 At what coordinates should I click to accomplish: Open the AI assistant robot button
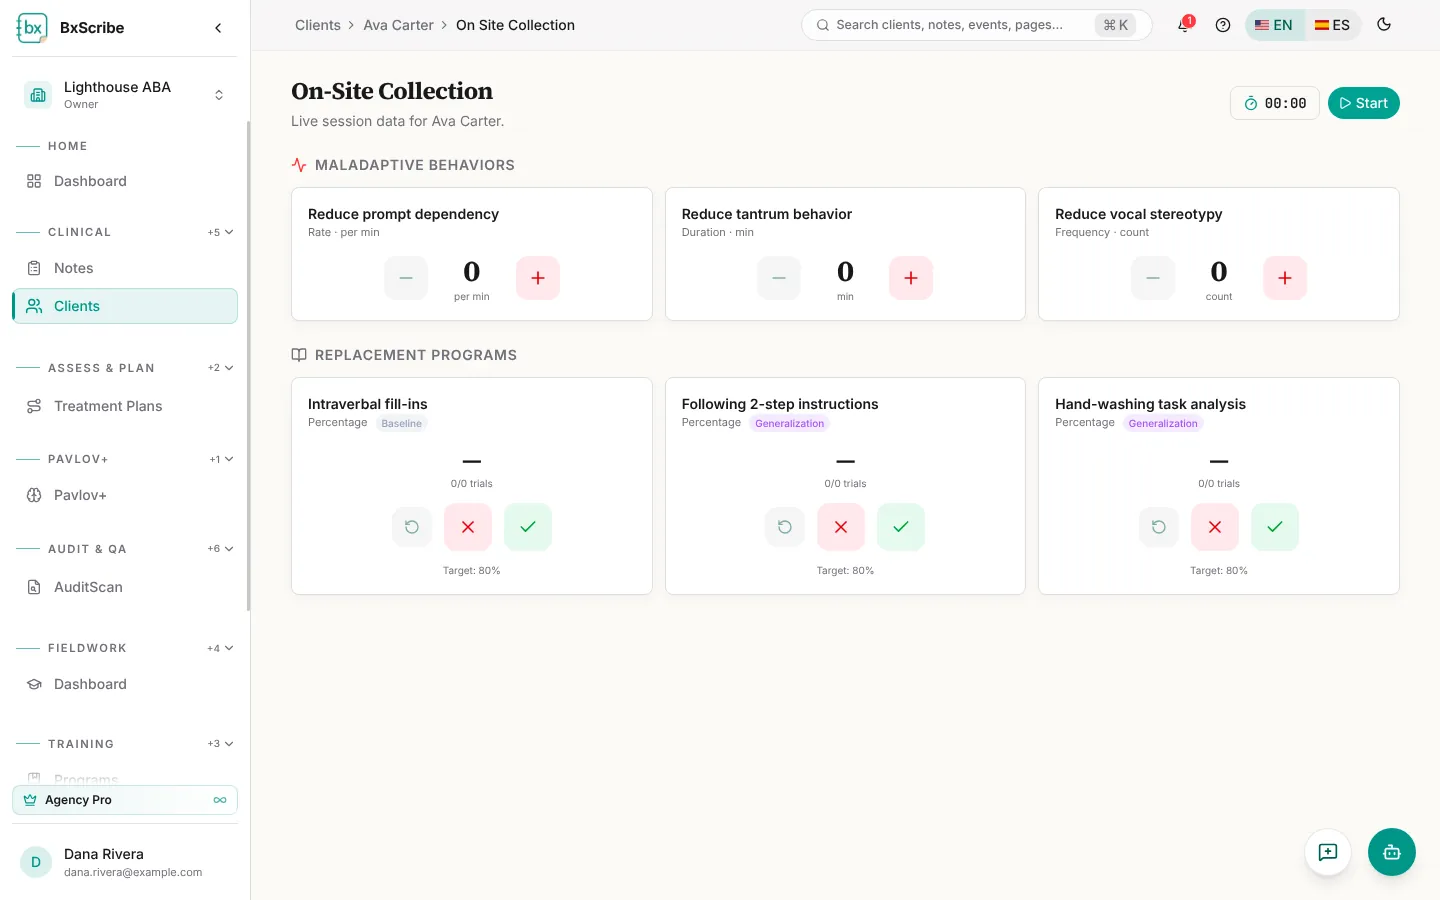pos(1392,852)
